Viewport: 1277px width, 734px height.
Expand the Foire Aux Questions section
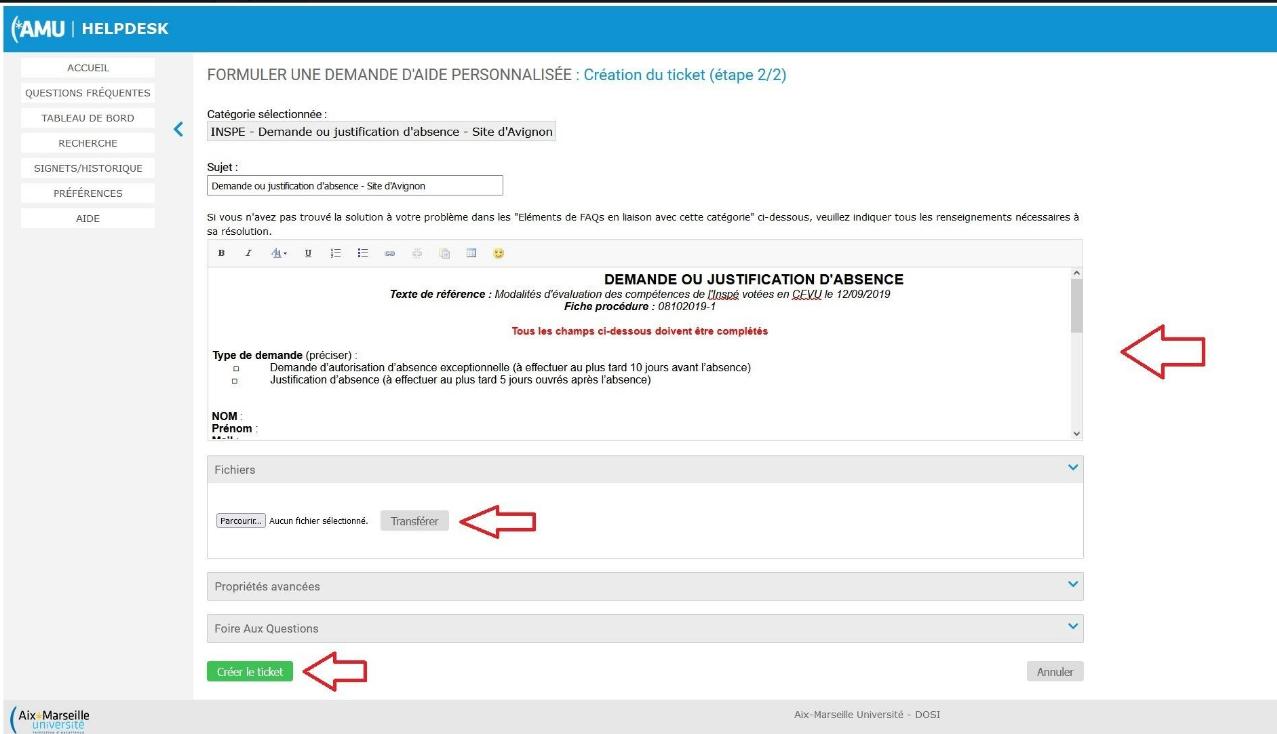[x=1073, y=627]
